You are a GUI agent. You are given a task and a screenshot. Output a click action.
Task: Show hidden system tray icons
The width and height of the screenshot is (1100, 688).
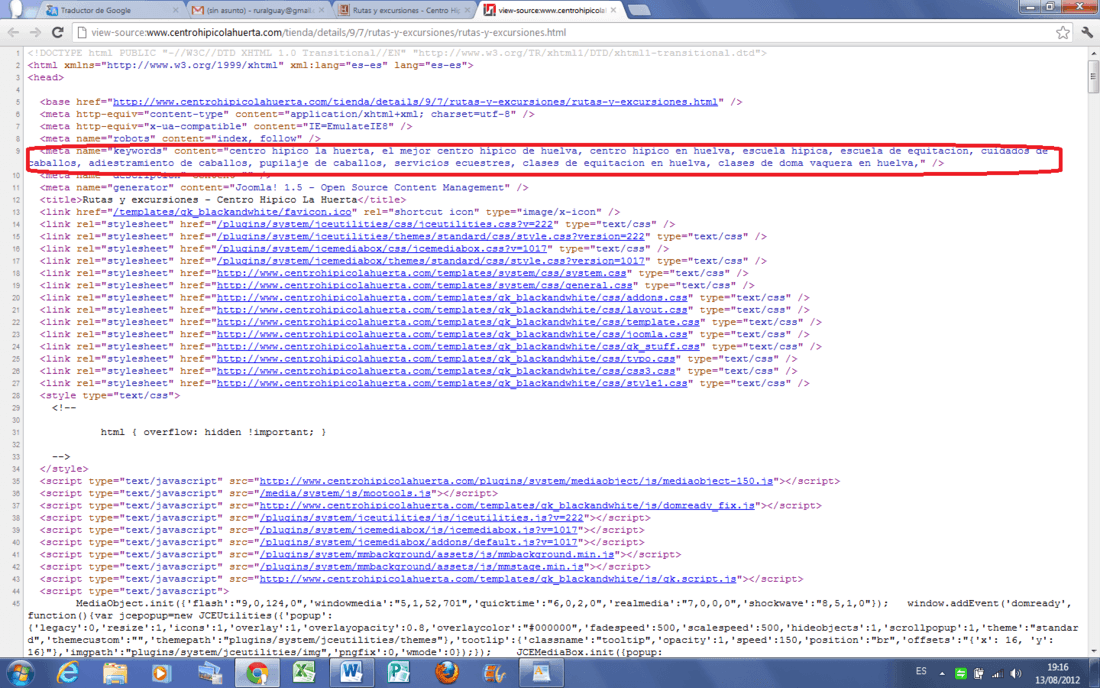point(942,673)
